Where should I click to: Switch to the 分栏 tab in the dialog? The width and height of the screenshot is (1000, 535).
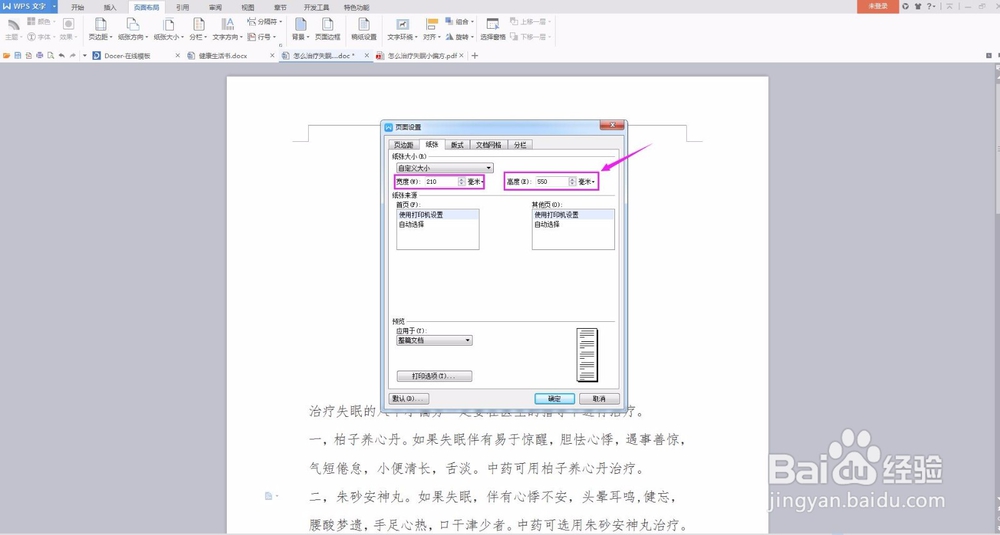520,145
